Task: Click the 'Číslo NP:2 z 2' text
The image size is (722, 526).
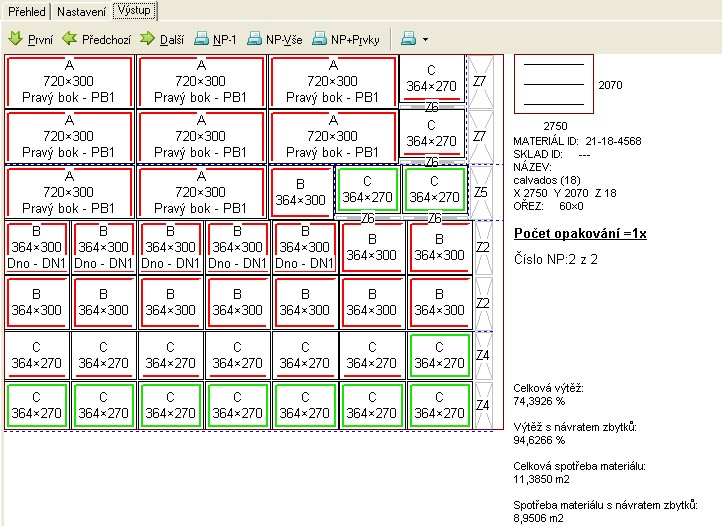Action: point(556,259)
